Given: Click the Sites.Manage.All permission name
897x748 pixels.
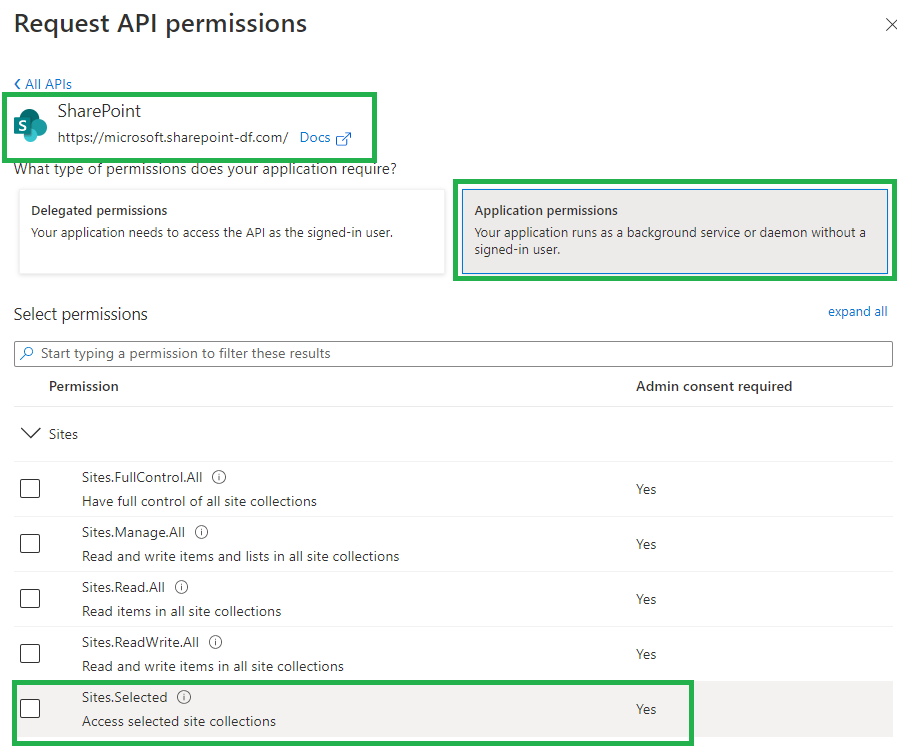Looking at the screenshot, I should 133,532.
